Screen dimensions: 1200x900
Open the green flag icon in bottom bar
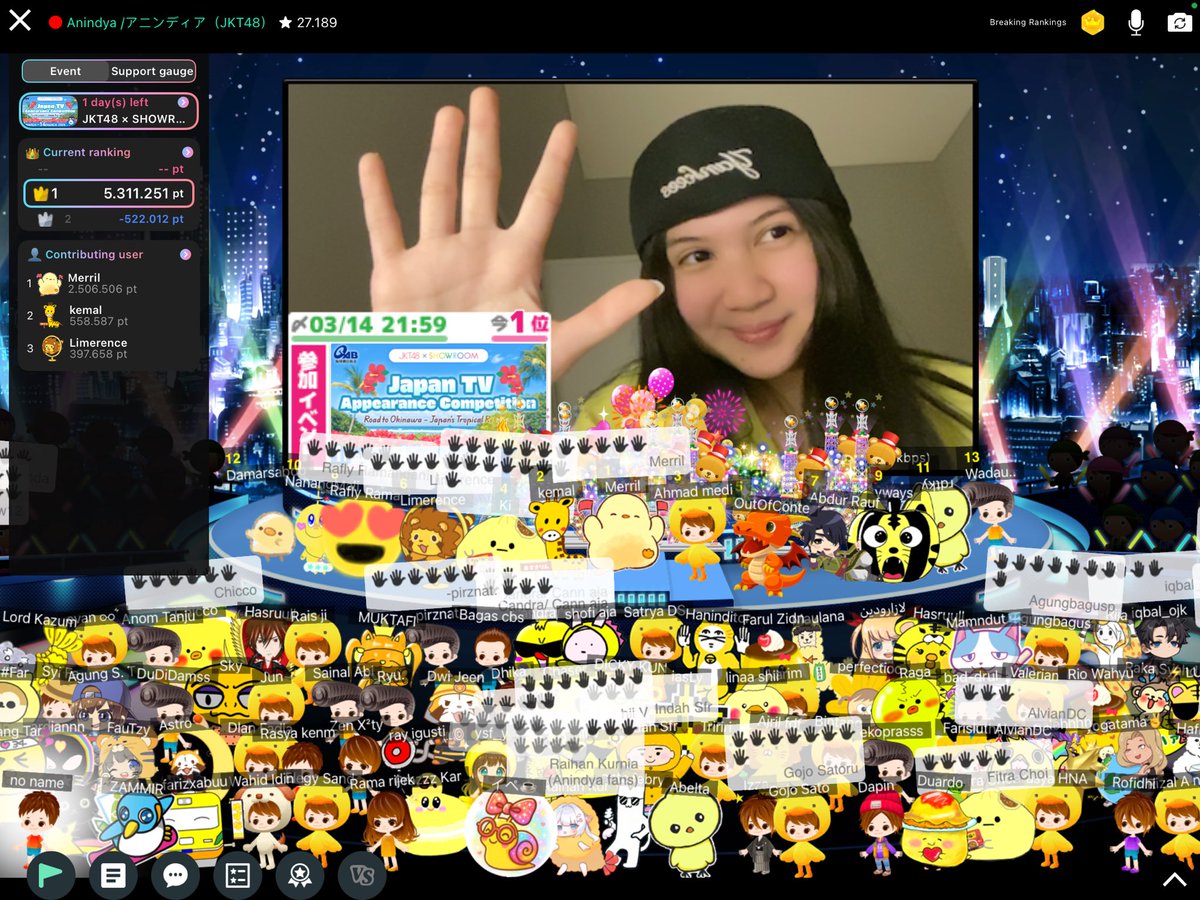(x=51, y=876)
